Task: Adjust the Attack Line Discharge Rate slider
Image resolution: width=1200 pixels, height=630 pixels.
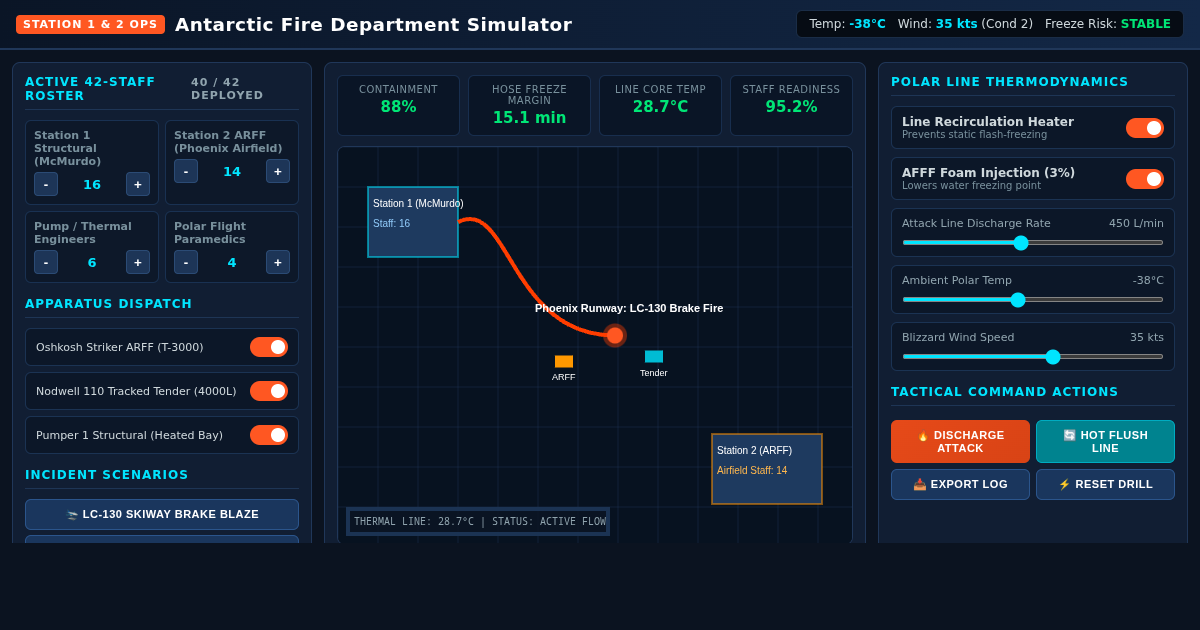Action: (1033, 242)
